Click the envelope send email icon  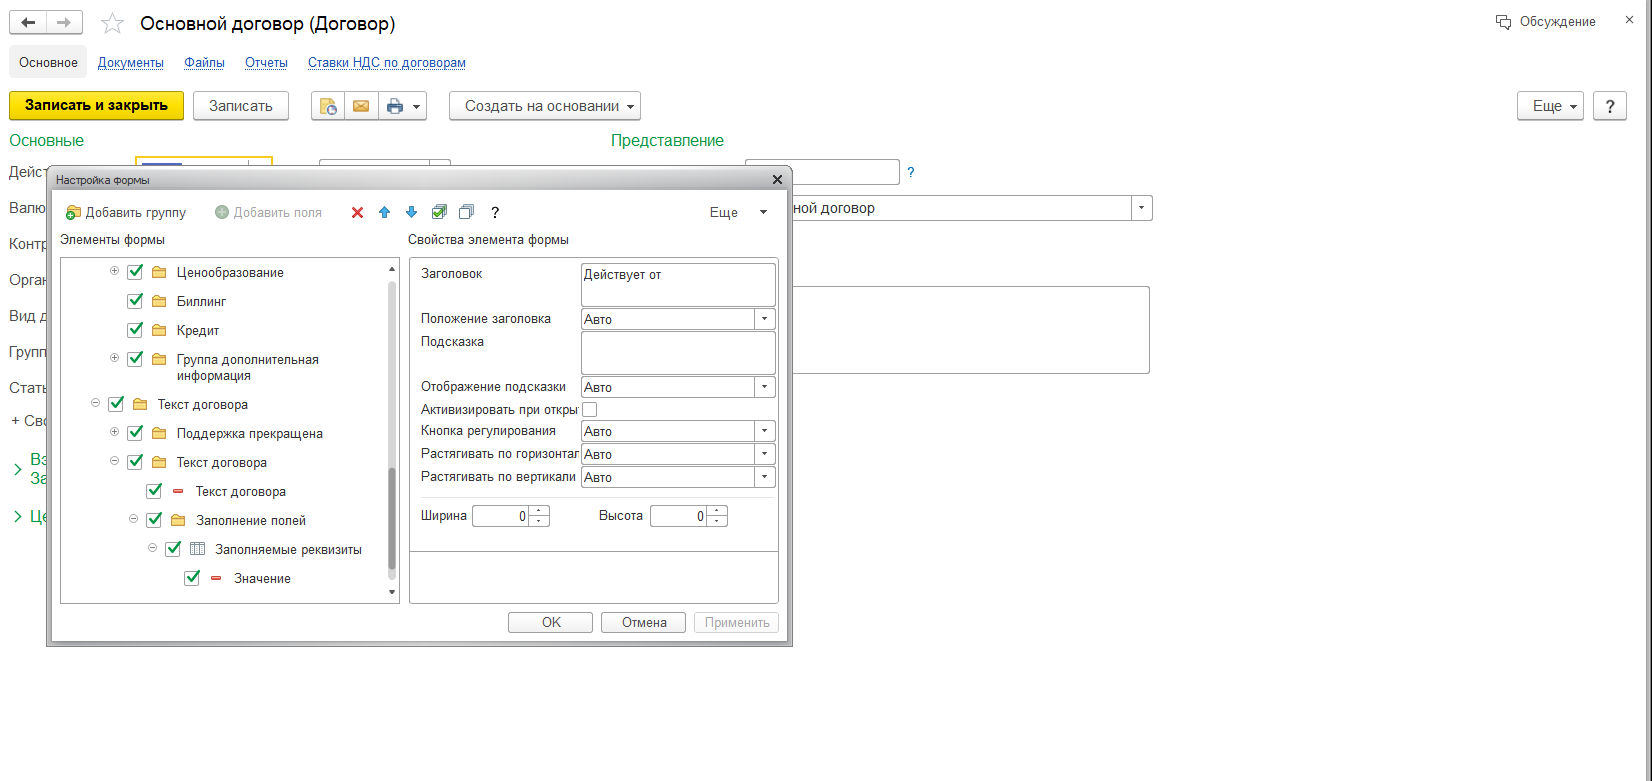[361, 106]
